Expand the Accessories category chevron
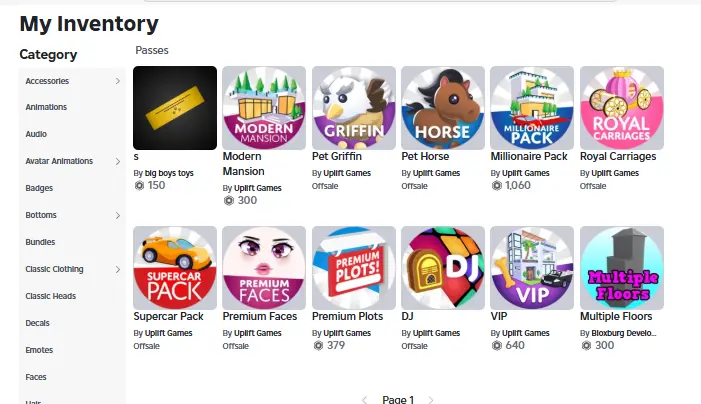Screen dimensions: 701x404 click(118, 81)
